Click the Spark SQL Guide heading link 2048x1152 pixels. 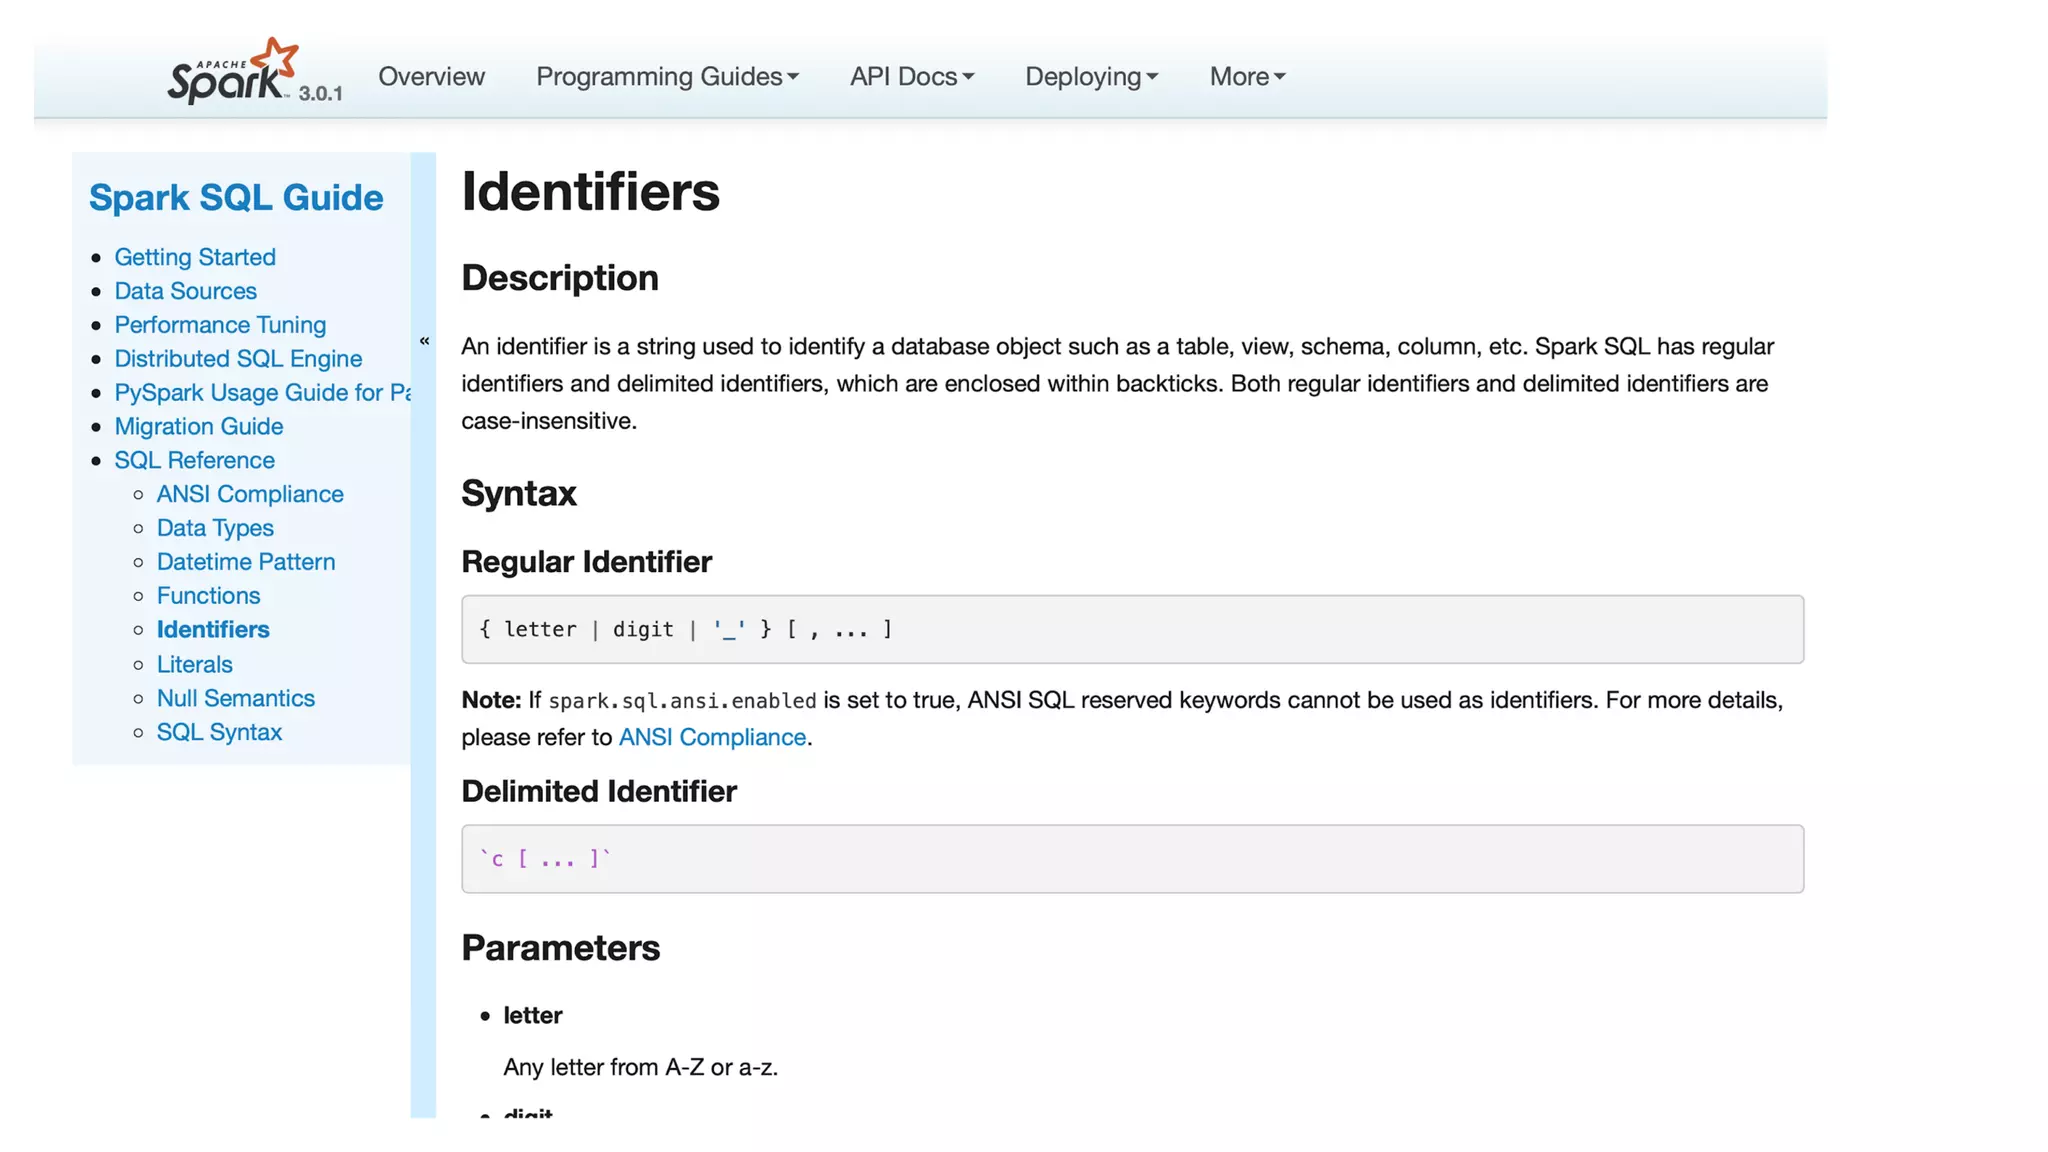pos(236,198)
